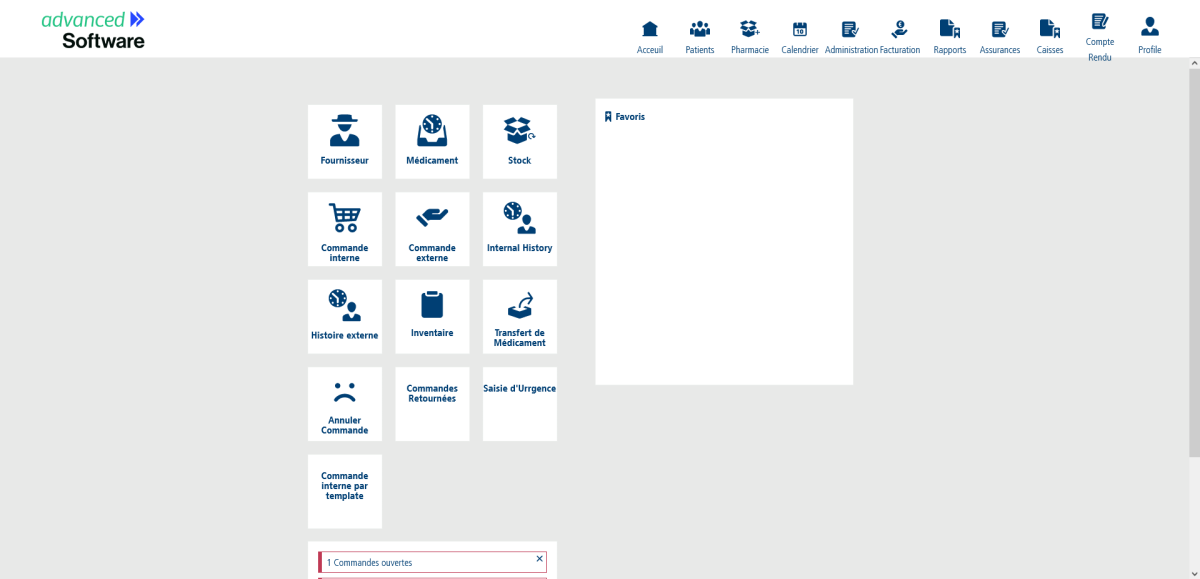The height and width of the screenshot is (579, 1200).
Task: Open the Profile menu
Action: (1150, 37)
